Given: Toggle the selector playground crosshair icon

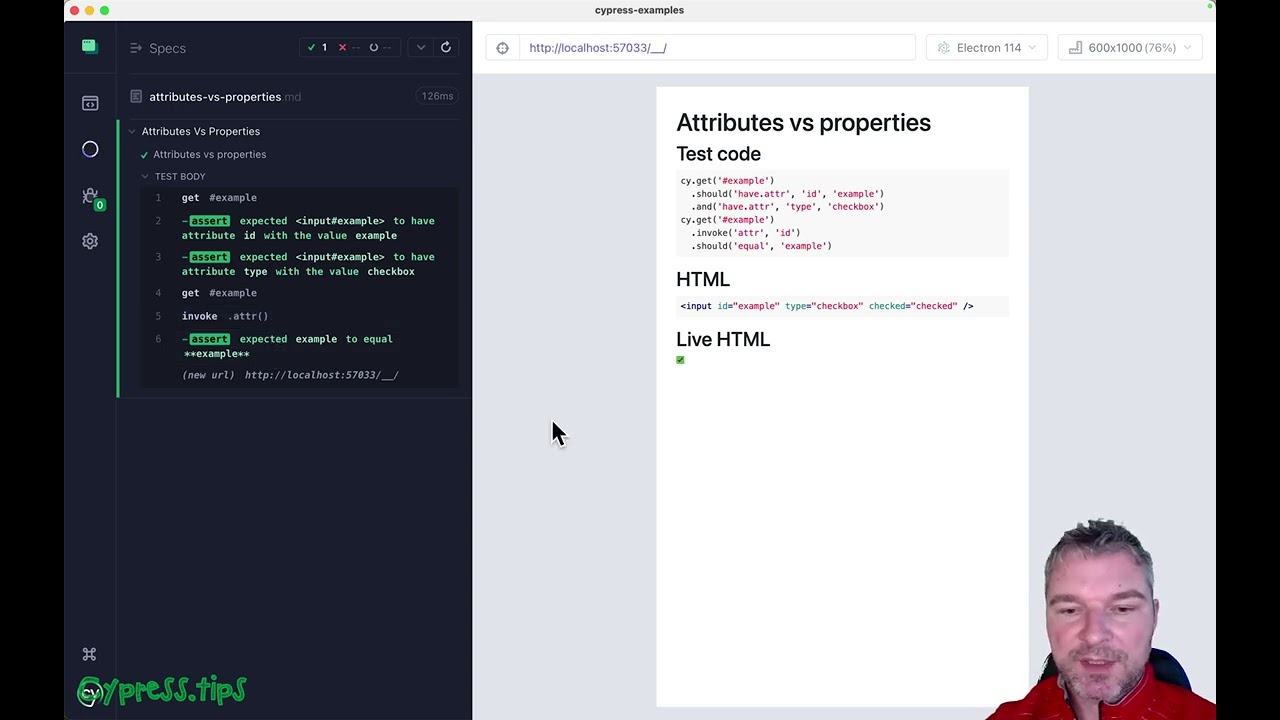Looking at the screenshot, I should pyautogui.click(x=502, y=48).
